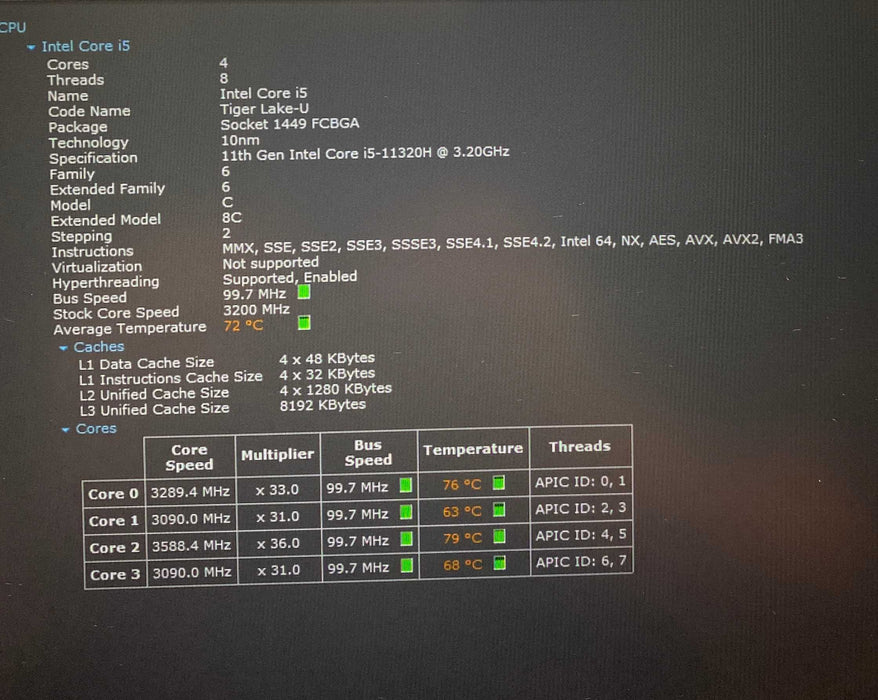Click the Threads column header in table
This screenshot has width=878, height=700.
pyautogui.click(x=580, y=446)
